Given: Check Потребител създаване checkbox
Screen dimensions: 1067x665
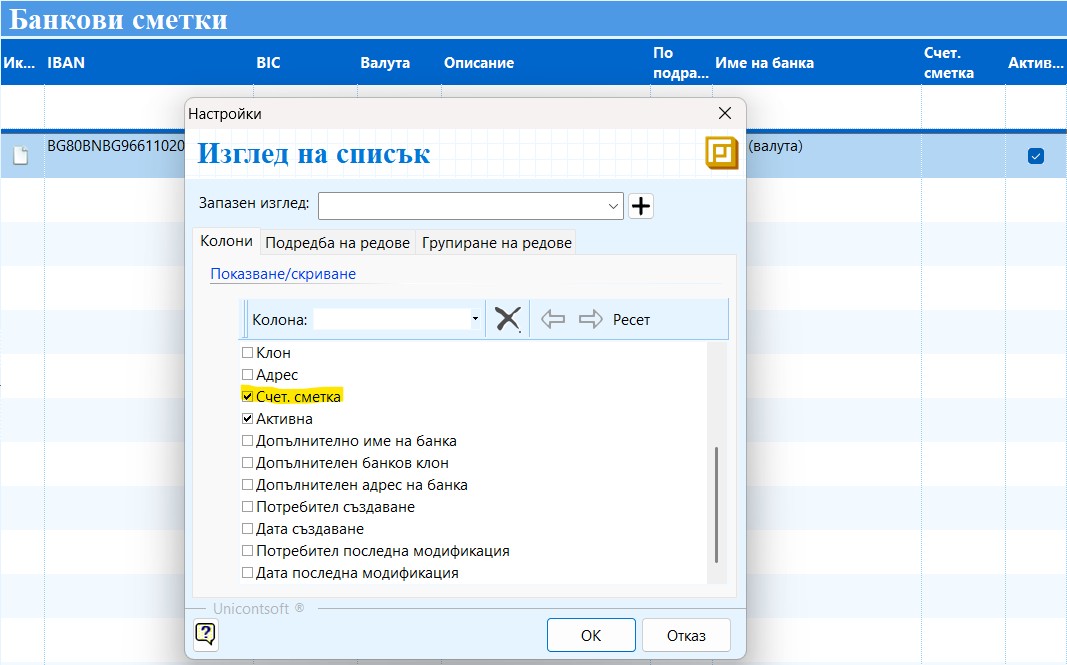Looking at the screenshot, I should pos(248,506).
